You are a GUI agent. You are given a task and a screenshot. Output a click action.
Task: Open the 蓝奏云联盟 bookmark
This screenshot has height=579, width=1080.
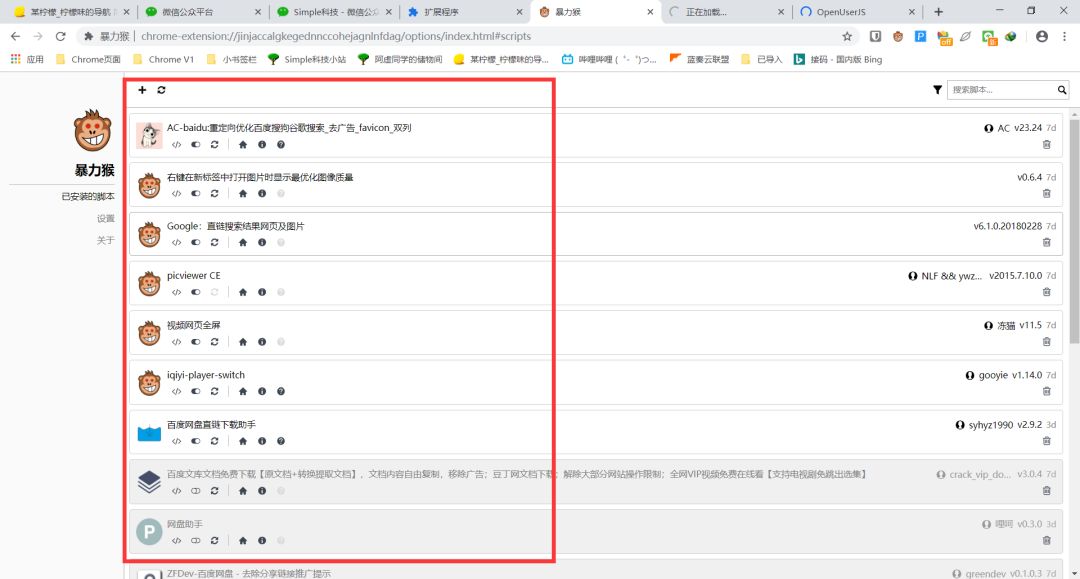pos(699,59)
